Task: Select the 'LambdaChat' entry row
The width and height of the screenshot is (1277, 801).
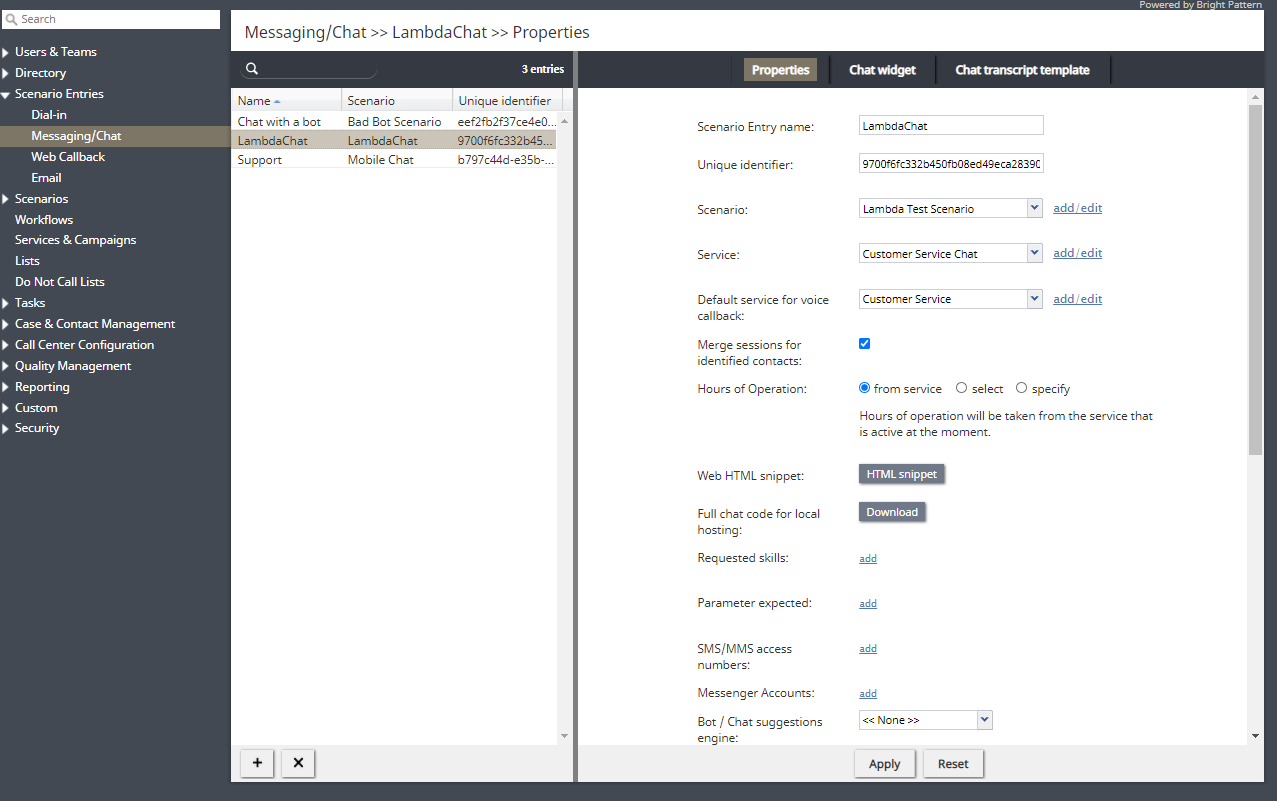Action: click(x=394, y=141)
